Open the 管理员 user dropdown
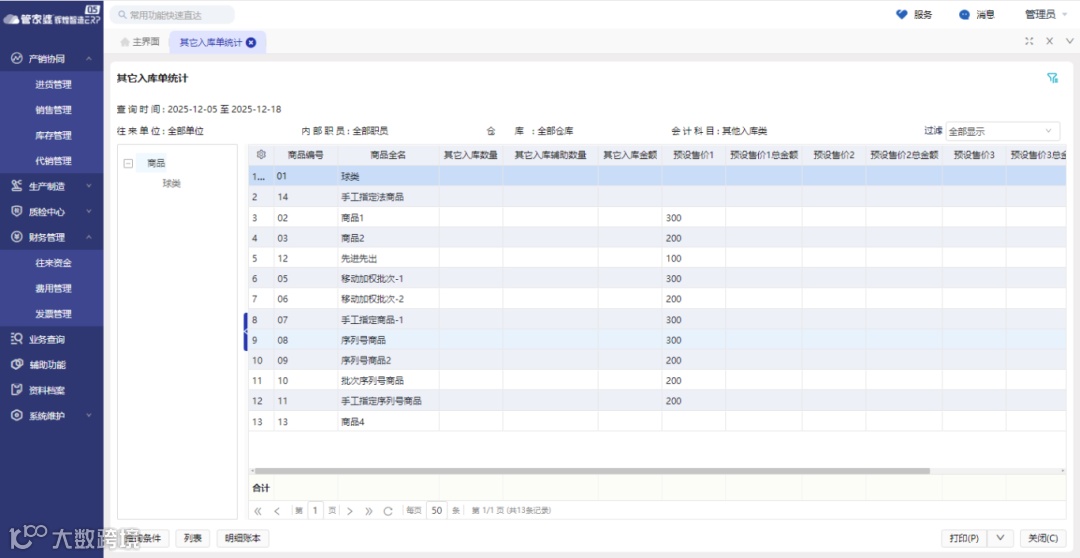The image size is (1080, 558). click(1047, 14)
